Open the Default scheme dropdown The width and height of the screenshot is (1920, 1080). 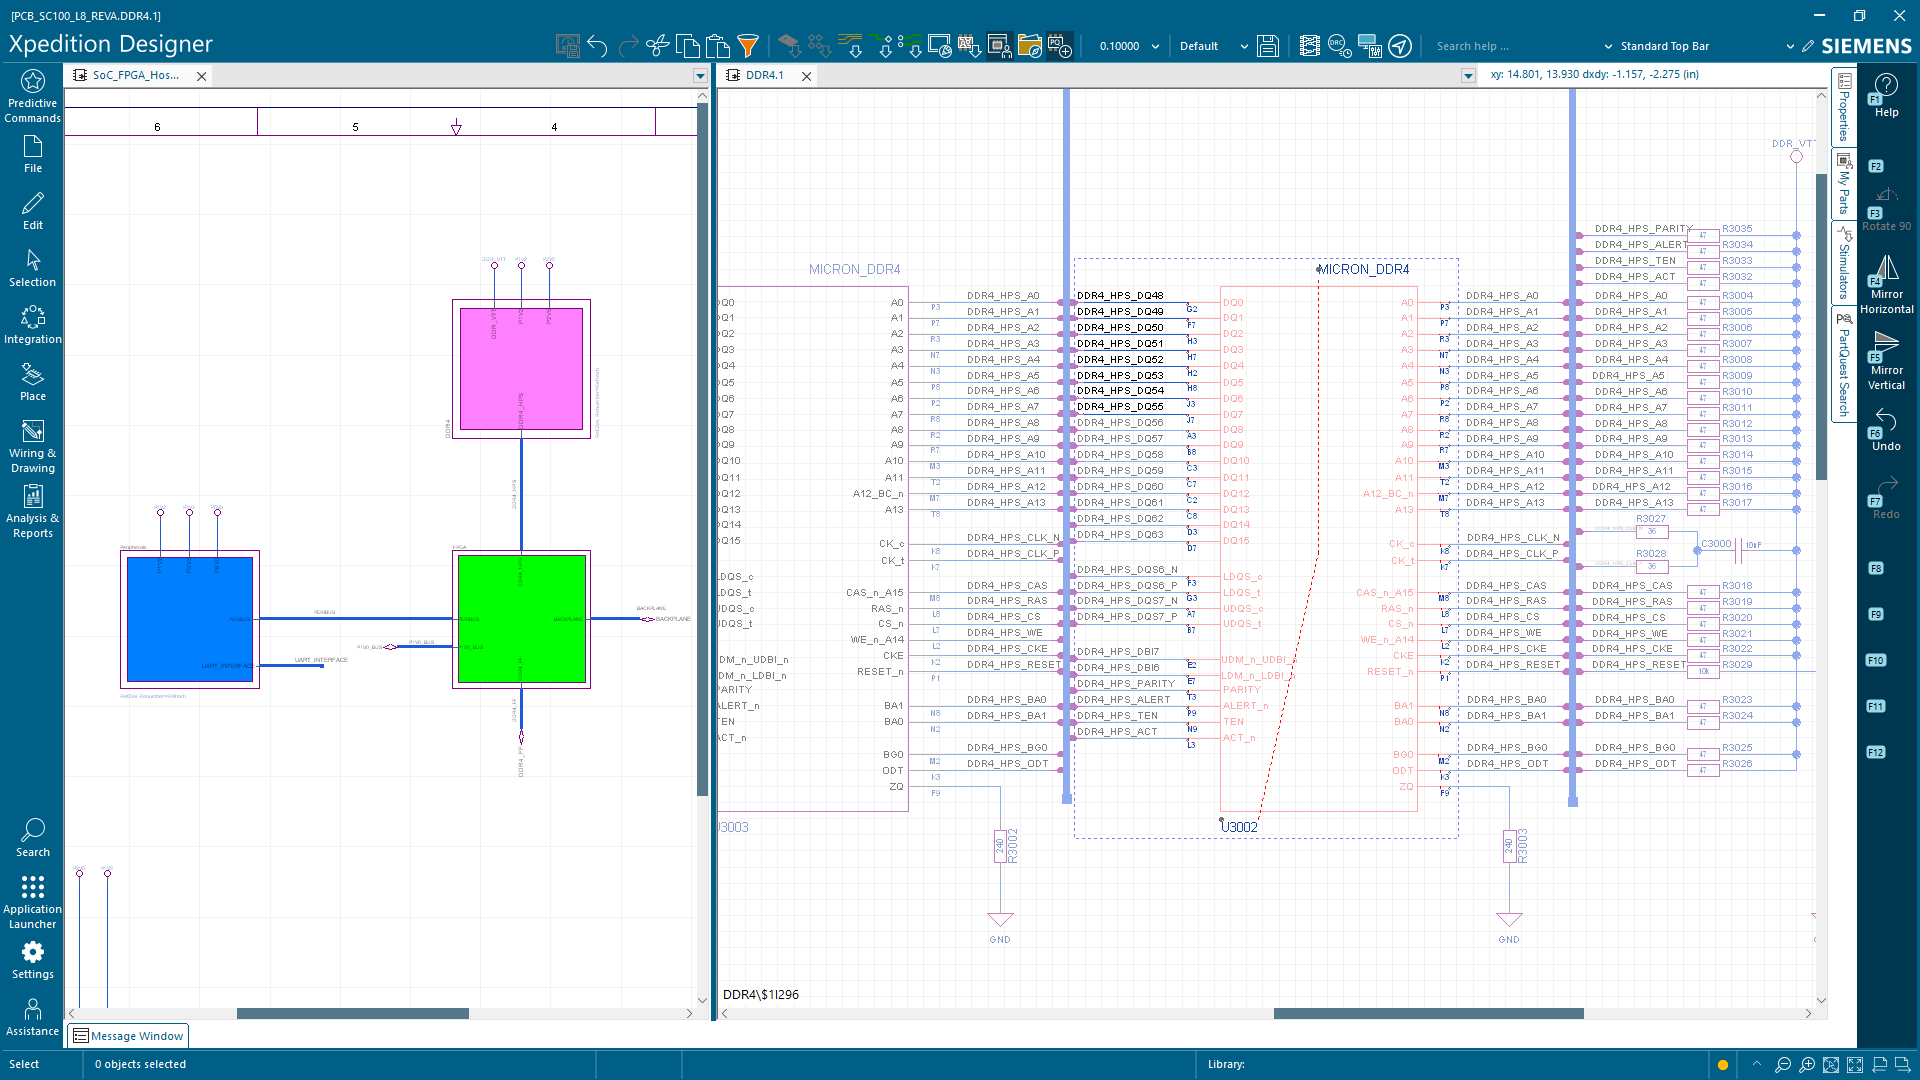coord(1243,46)
